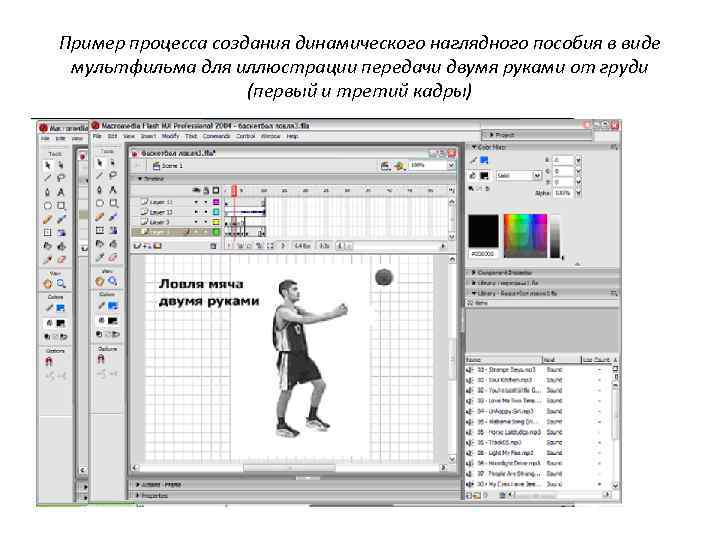The image size is (720, 540).
Task: Delete layer using the timeline trash icon
Action: click(x=213, y=246)
